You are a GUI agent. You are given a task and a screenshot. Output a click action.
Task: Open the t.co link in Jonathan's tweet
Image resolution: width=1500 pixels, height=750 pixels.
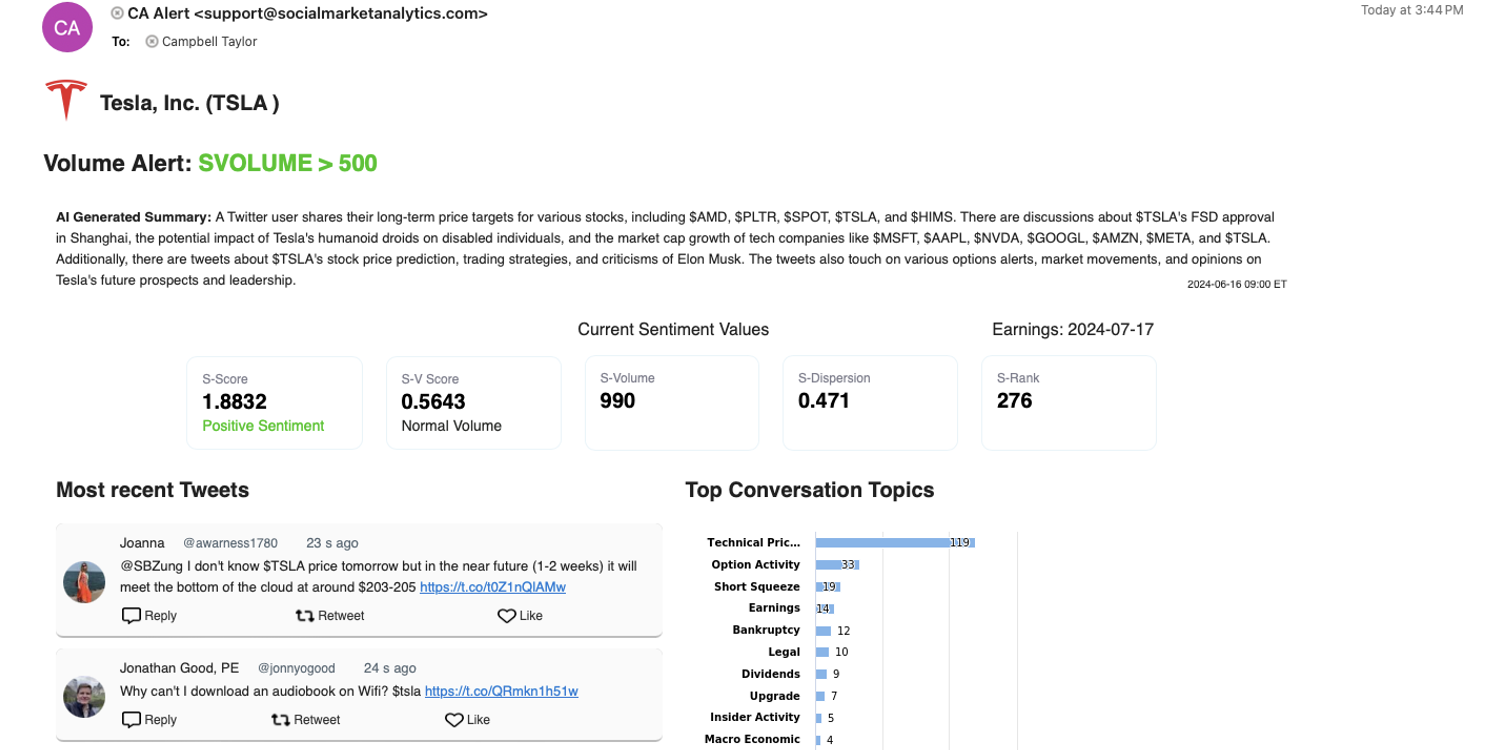tap(501, 691)
